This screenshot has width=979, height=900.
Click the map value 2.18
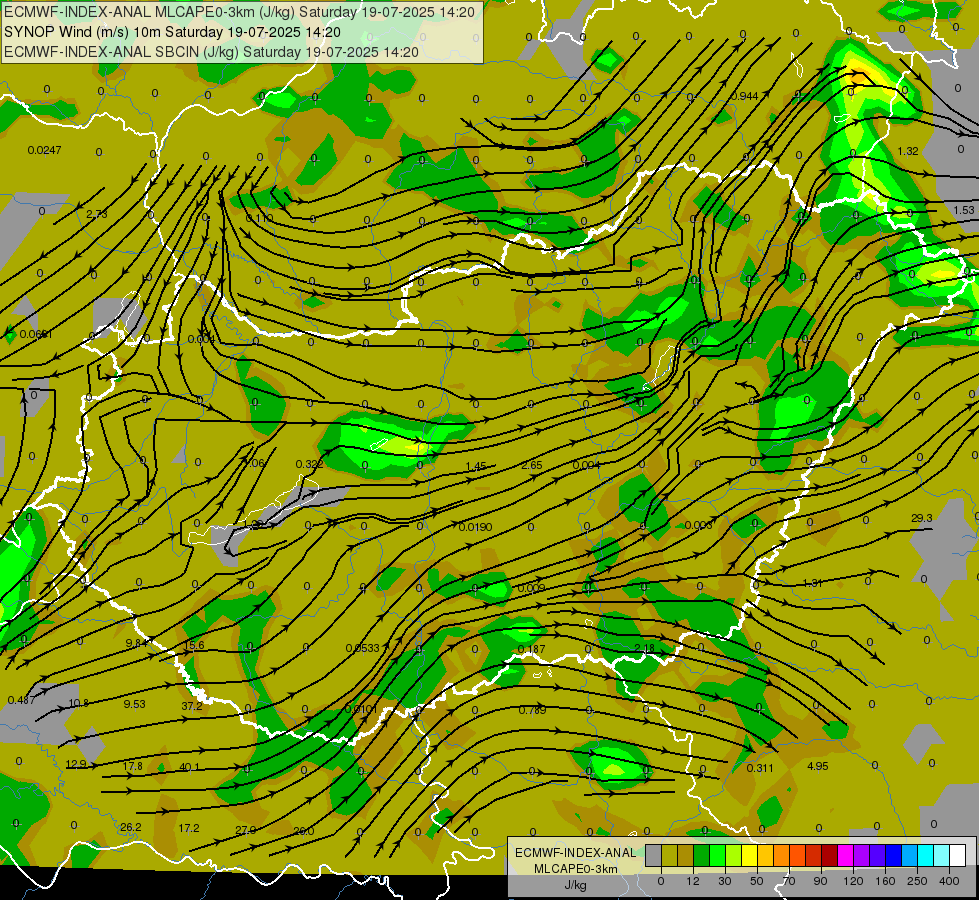coord(644,648)
